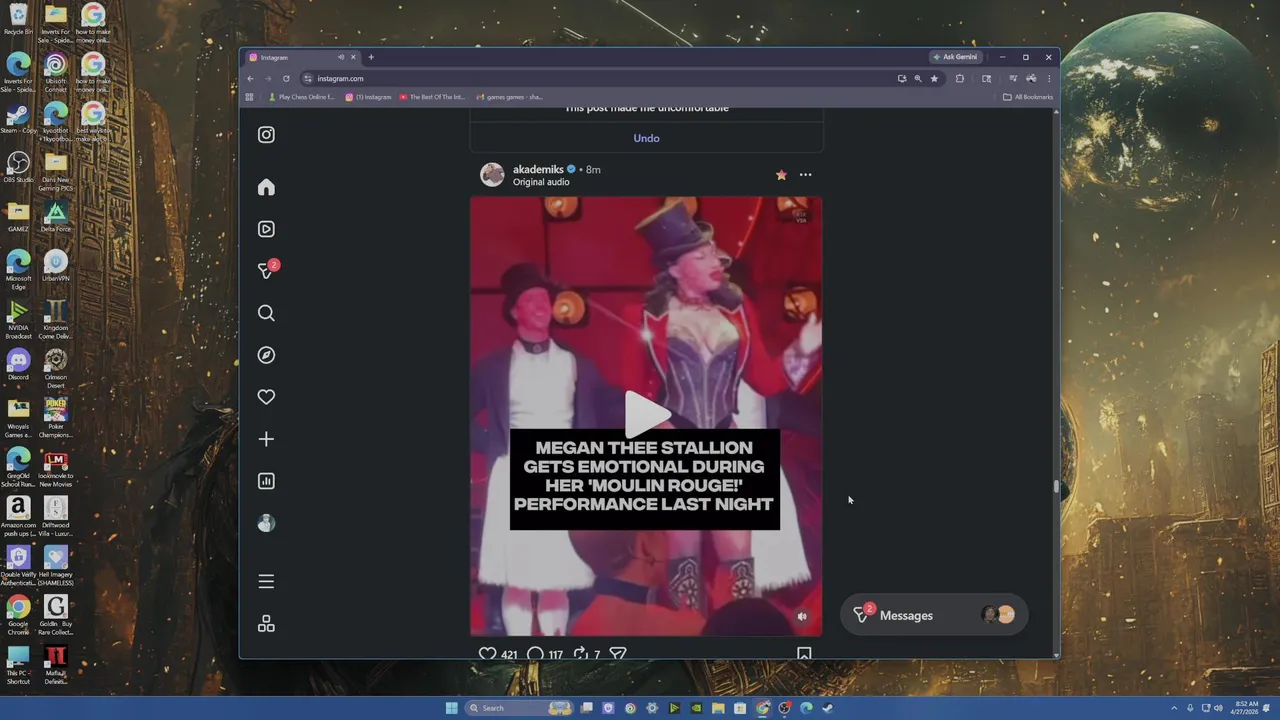The image size is (1280, 720).
Task: Open NVIDIA Broadcast desktop shortcut
Action: [x=18, y=319]
